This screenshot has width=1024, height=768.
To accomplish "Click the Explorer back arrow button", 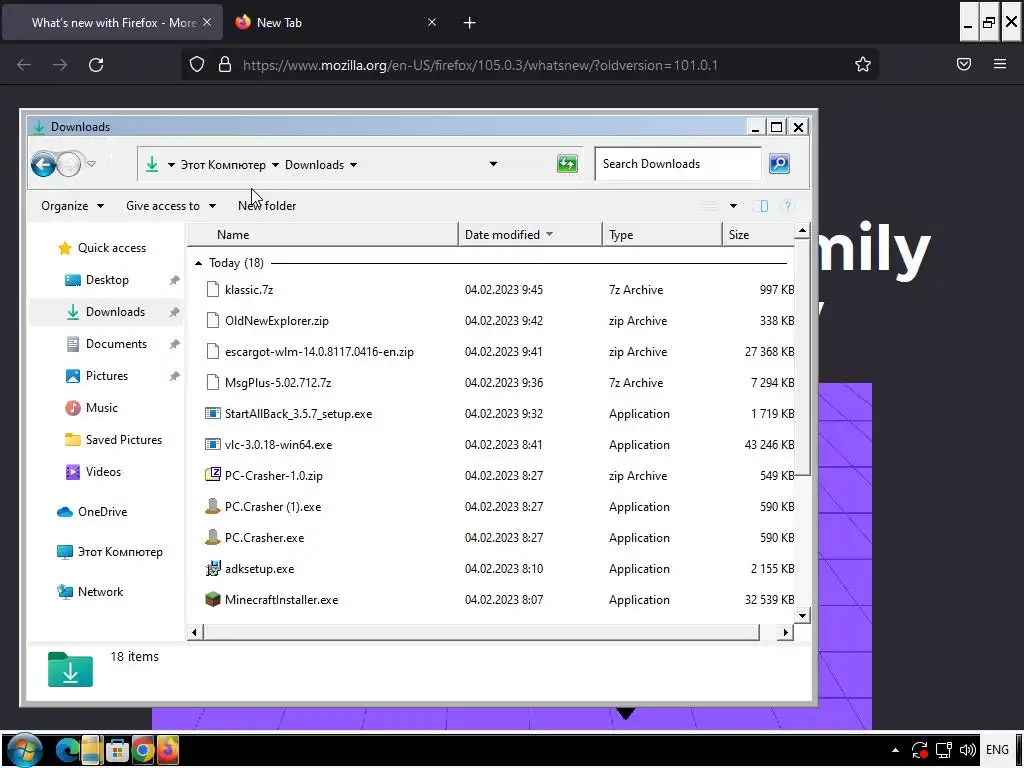I will coord(44,164).
